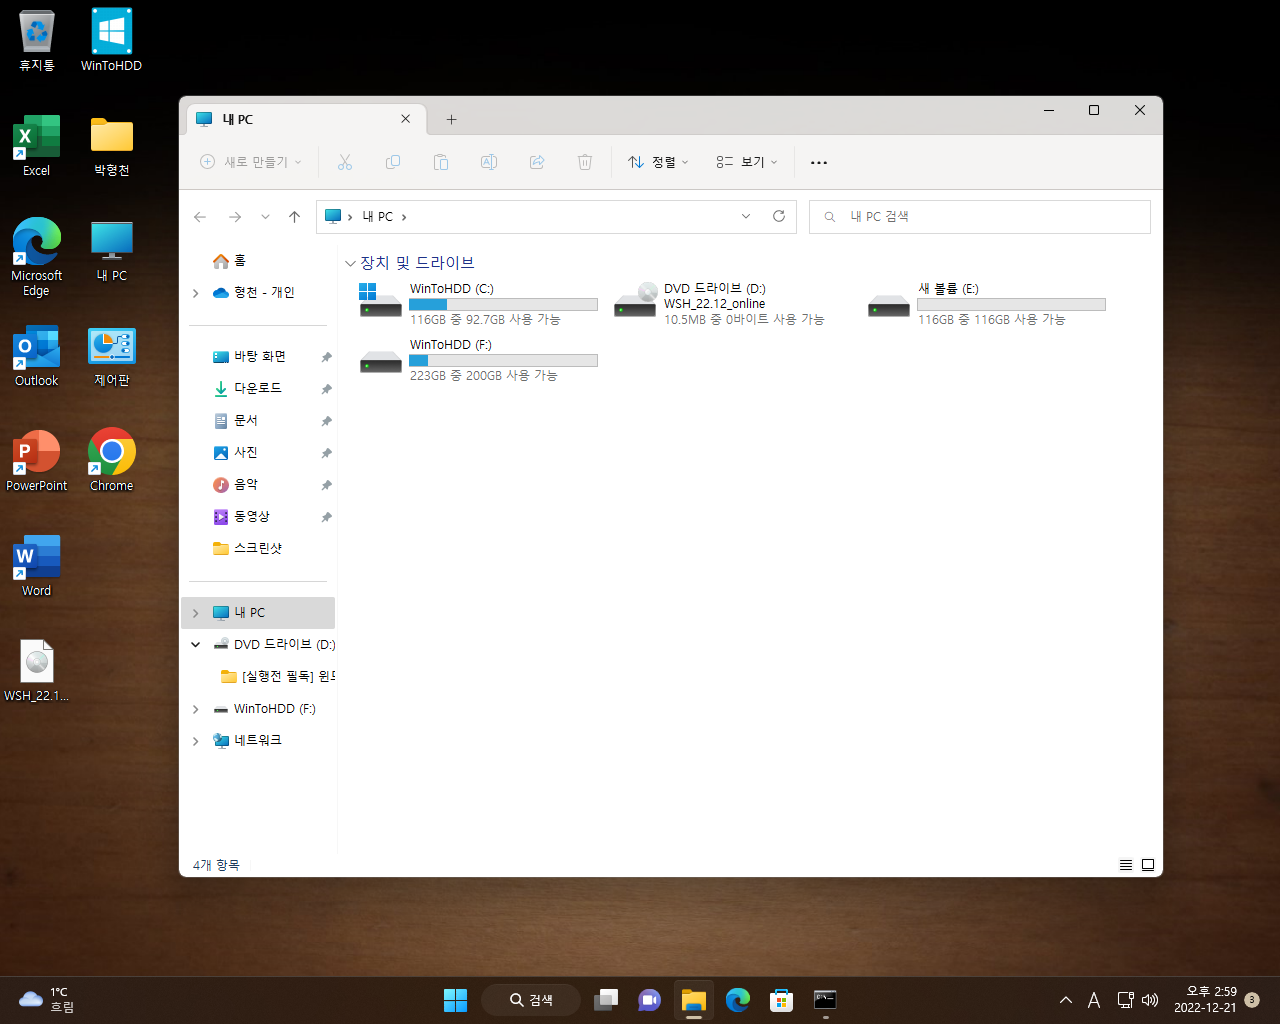The height and width of the screenshot is (1024, 1280).
Task: Select the WinToHDD (C:) drive usage bar
Action: pos(503,304)
